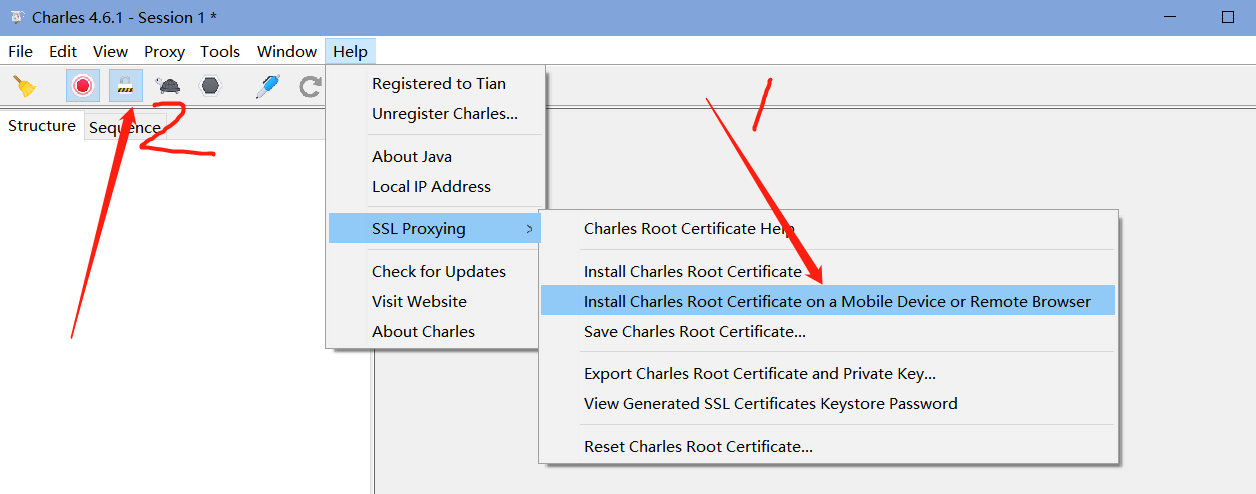The image size is (1256, 494).
Task: Open the Proxy menu
Action: point(164,51)
